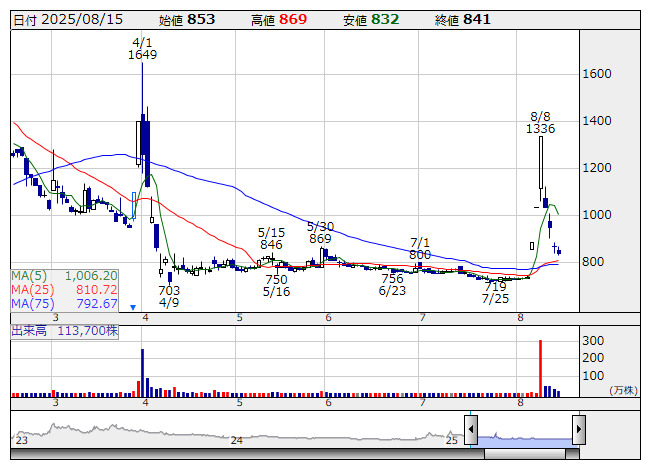This screenshot has width=653, height=470.
Task: Click the 703 4/9 low label
Action: pyautogui.click(x=169, y=296)
